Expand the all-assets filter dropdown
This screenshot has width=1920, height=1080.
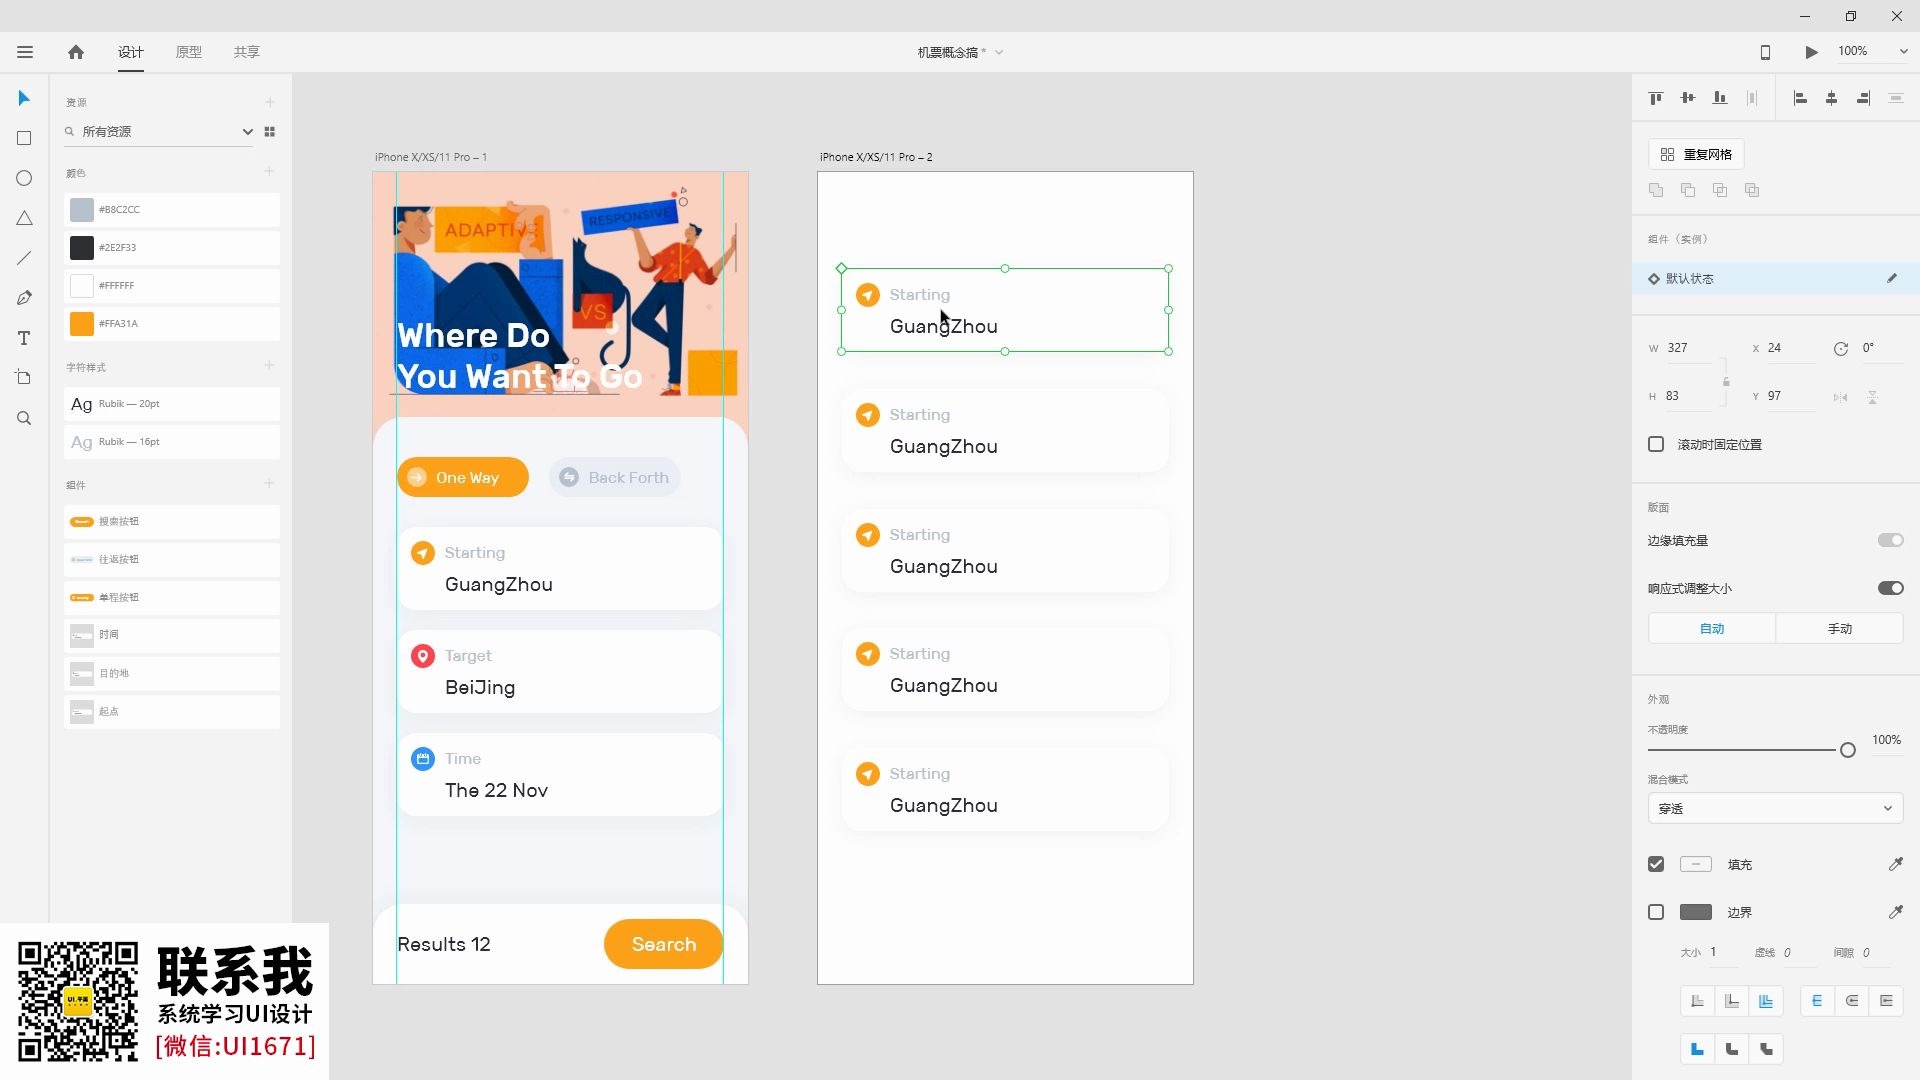coord(247,132)
